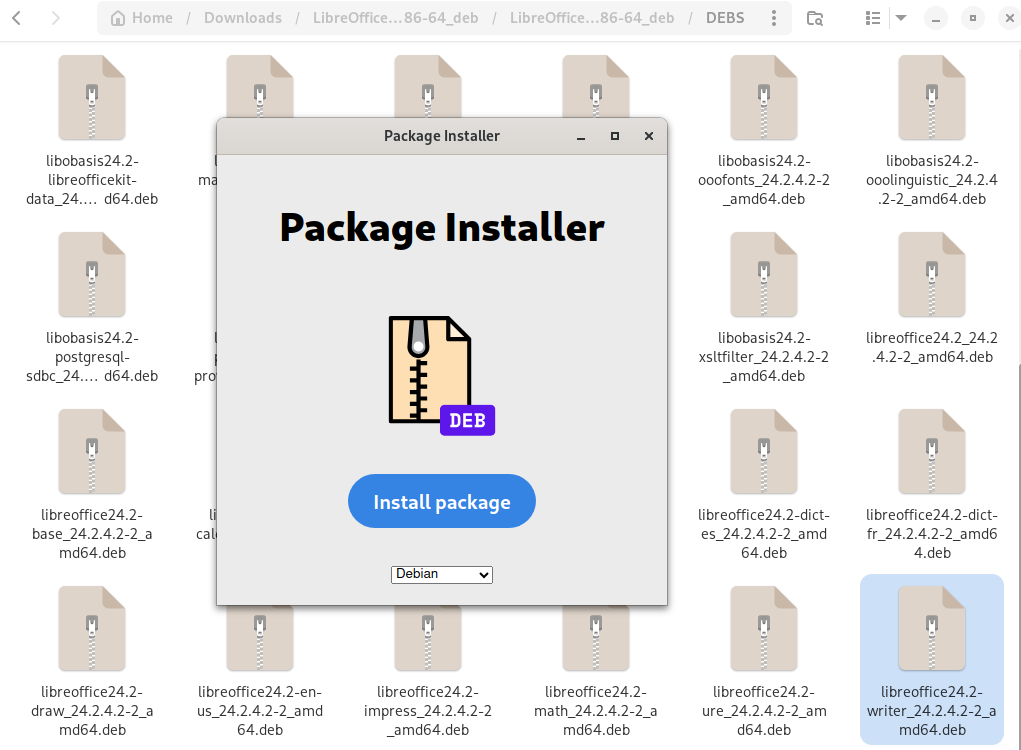Click the libreoffice24.2-dict-es filename label
Screen dimensions: 1021x750
[764, 535]
